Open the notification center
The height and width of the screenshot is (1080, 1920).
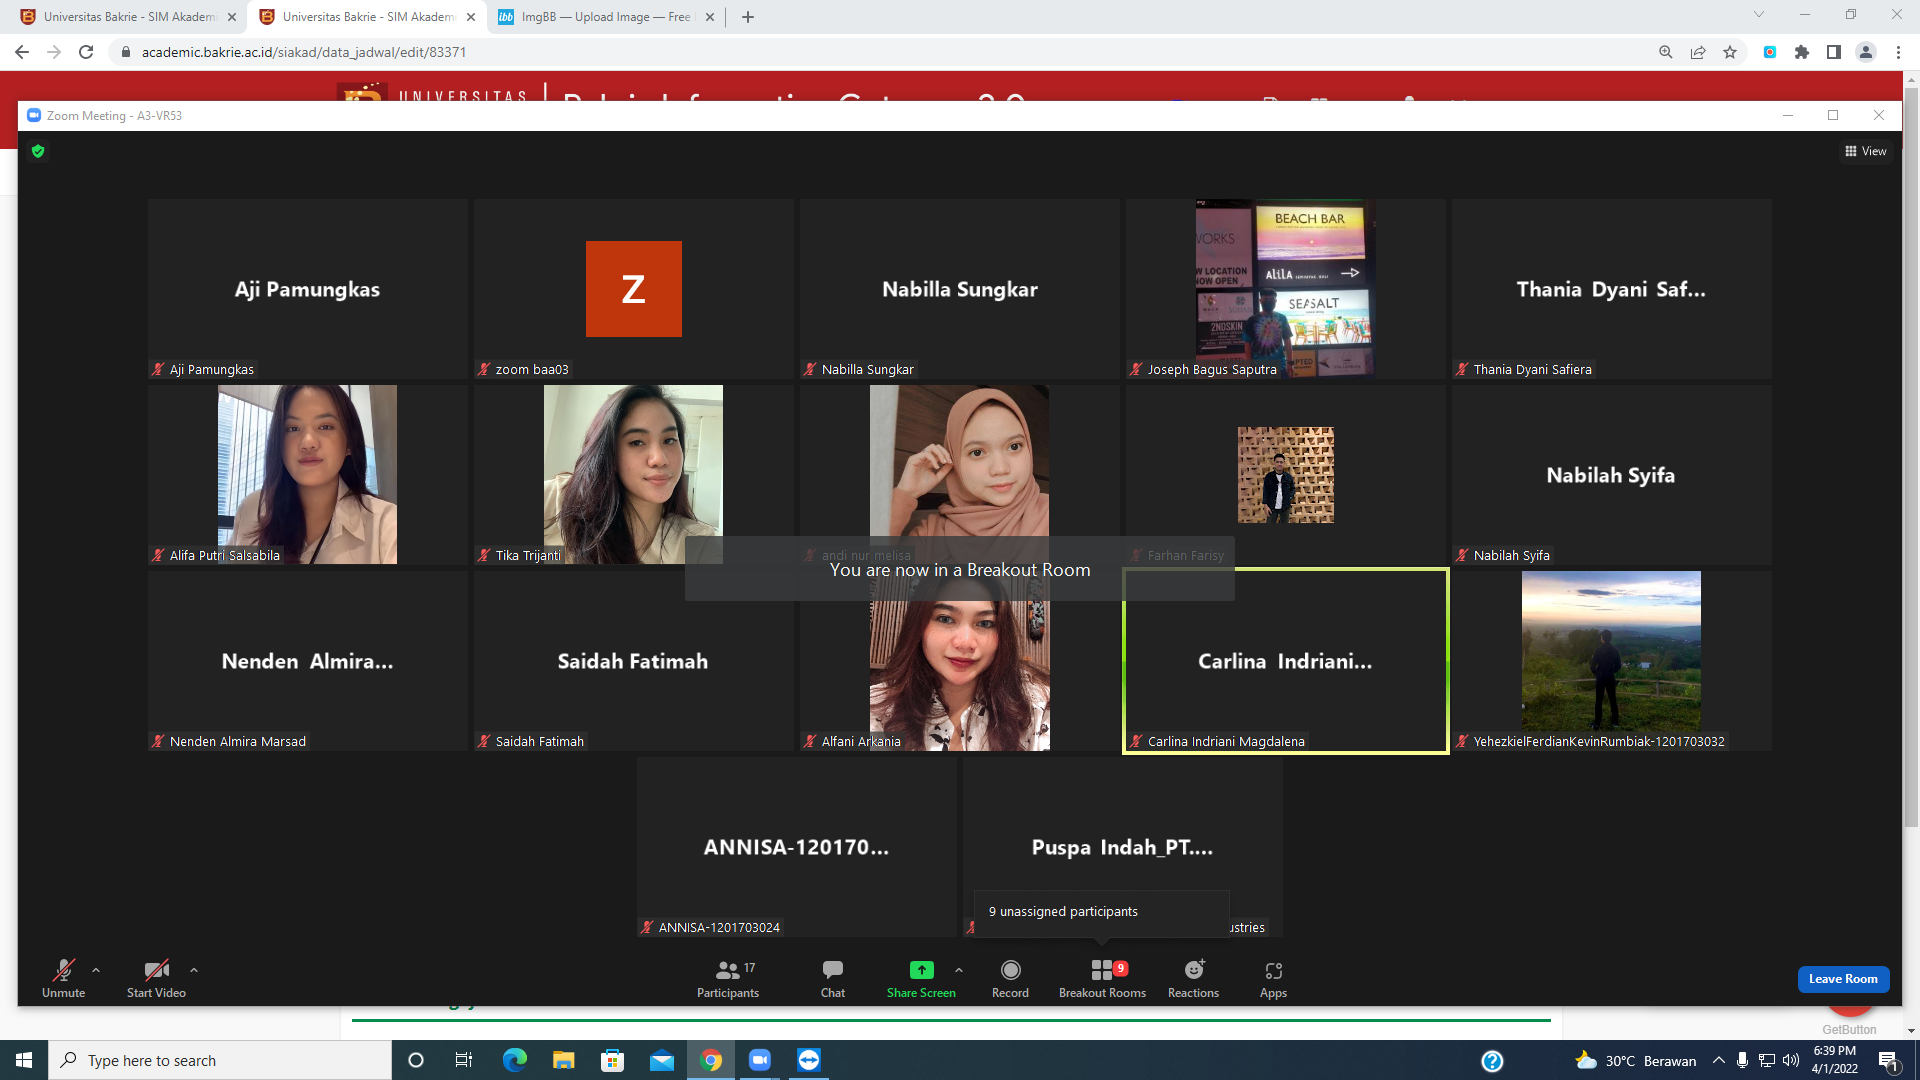click(x=1889, y=1061)
